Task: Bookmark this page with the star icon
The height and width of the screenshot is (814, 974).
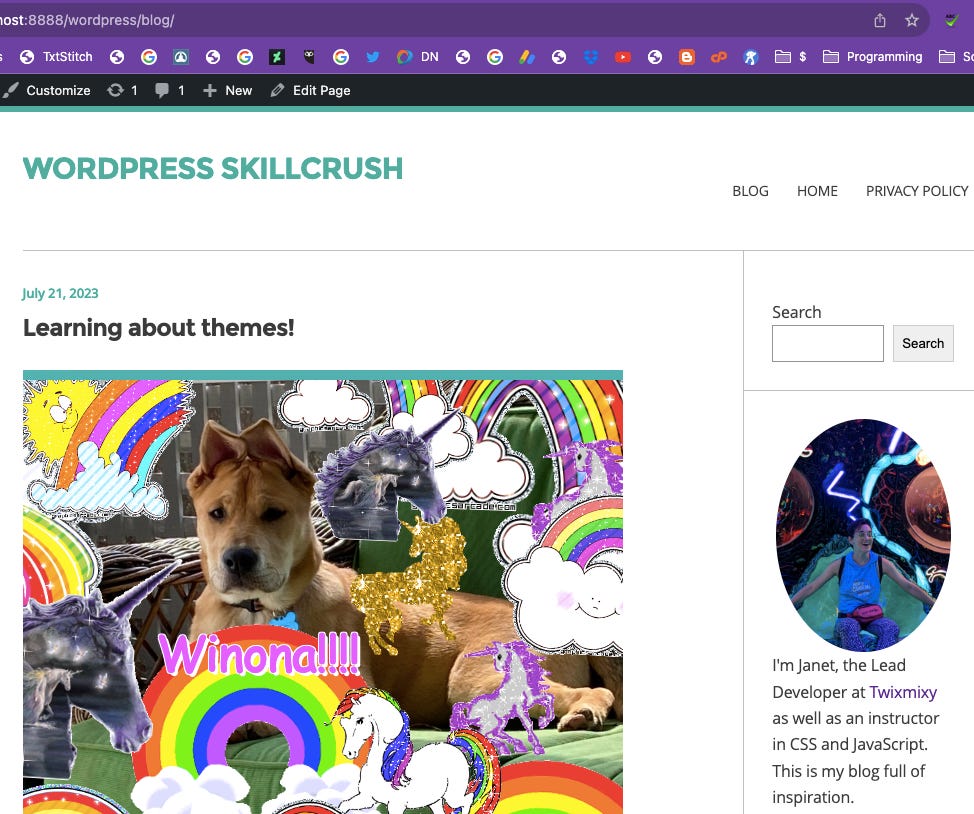Action: [911, 21]
